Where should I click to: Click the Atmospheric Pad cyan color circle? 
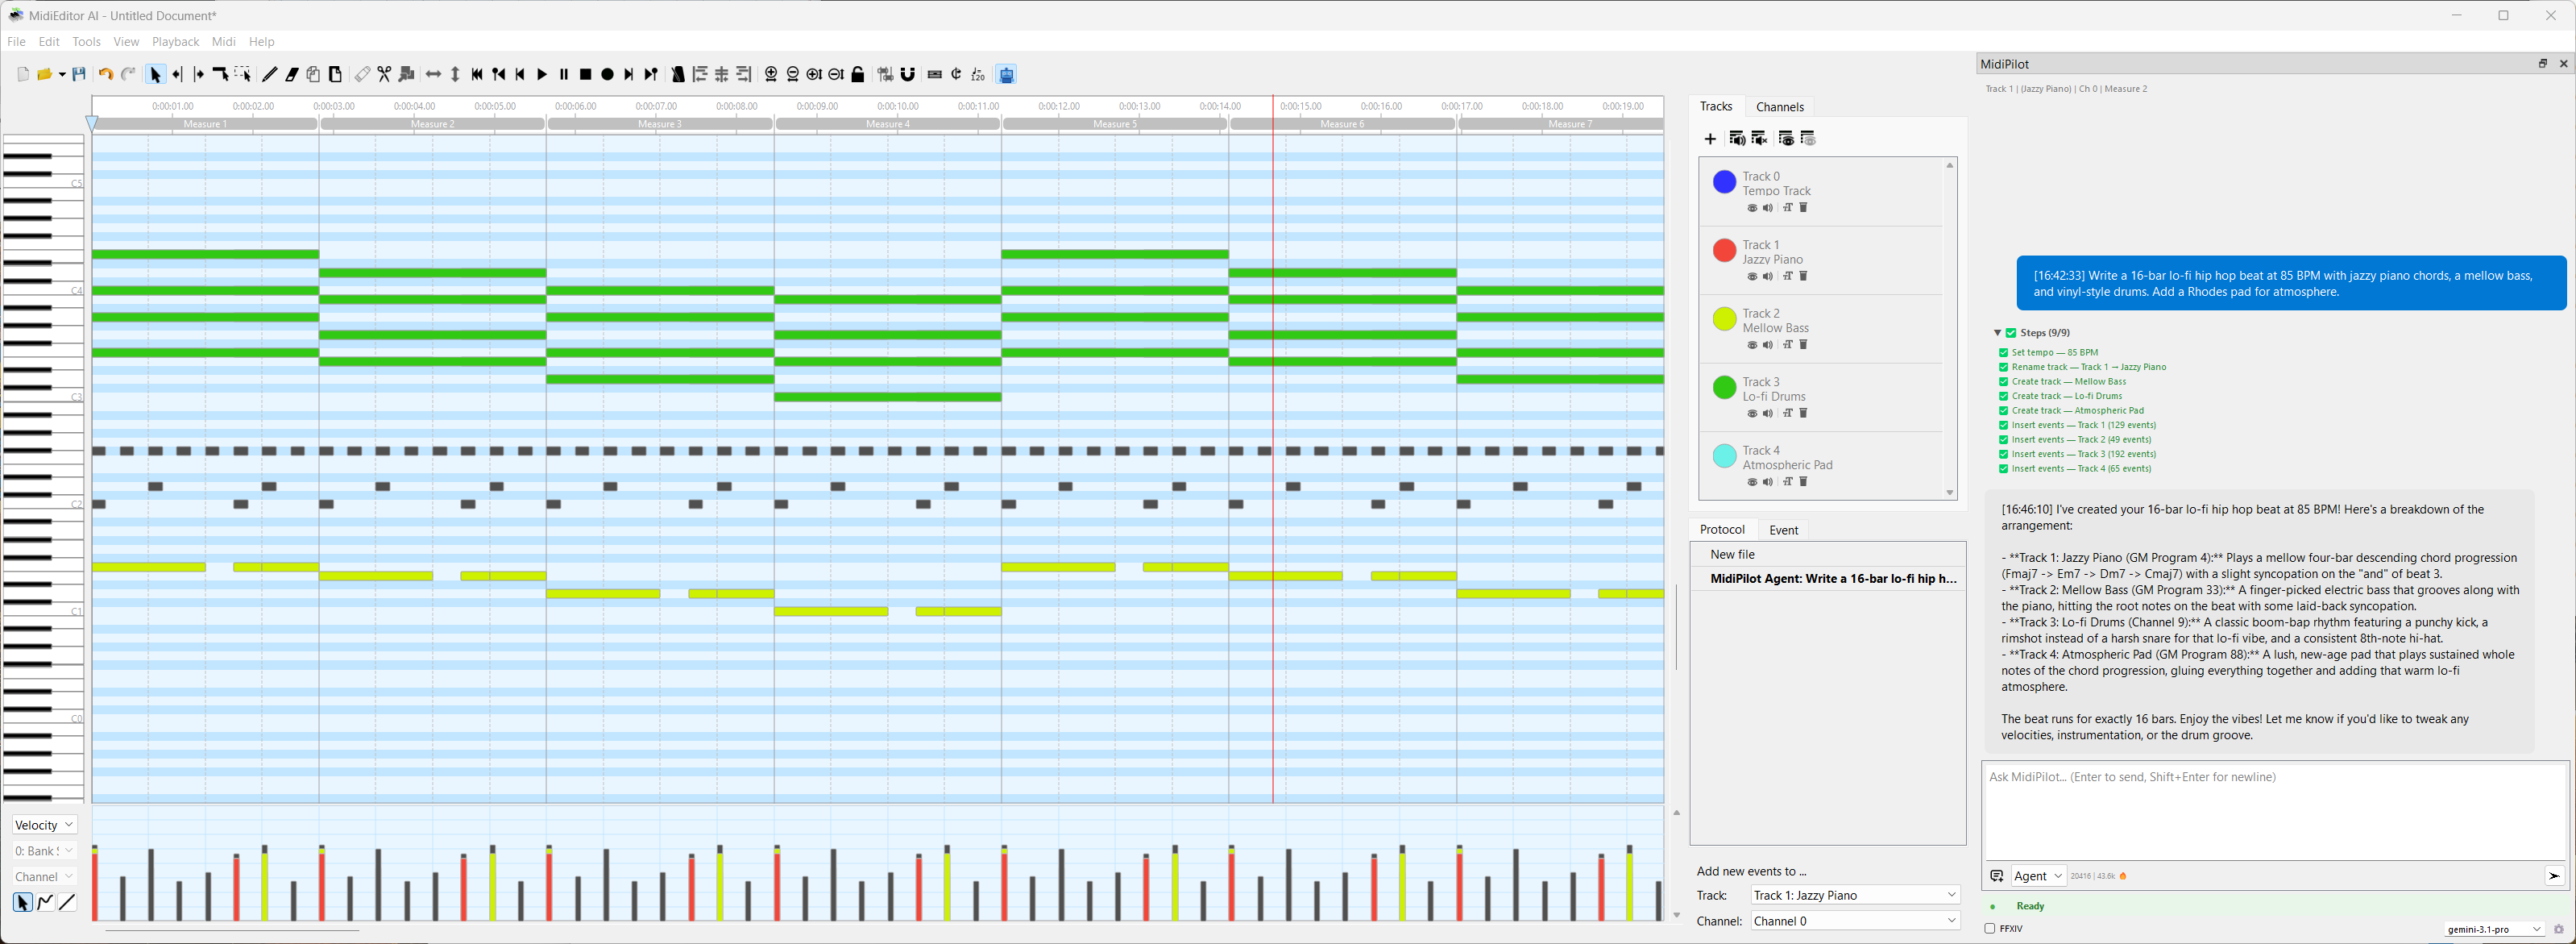(1724, 456)
